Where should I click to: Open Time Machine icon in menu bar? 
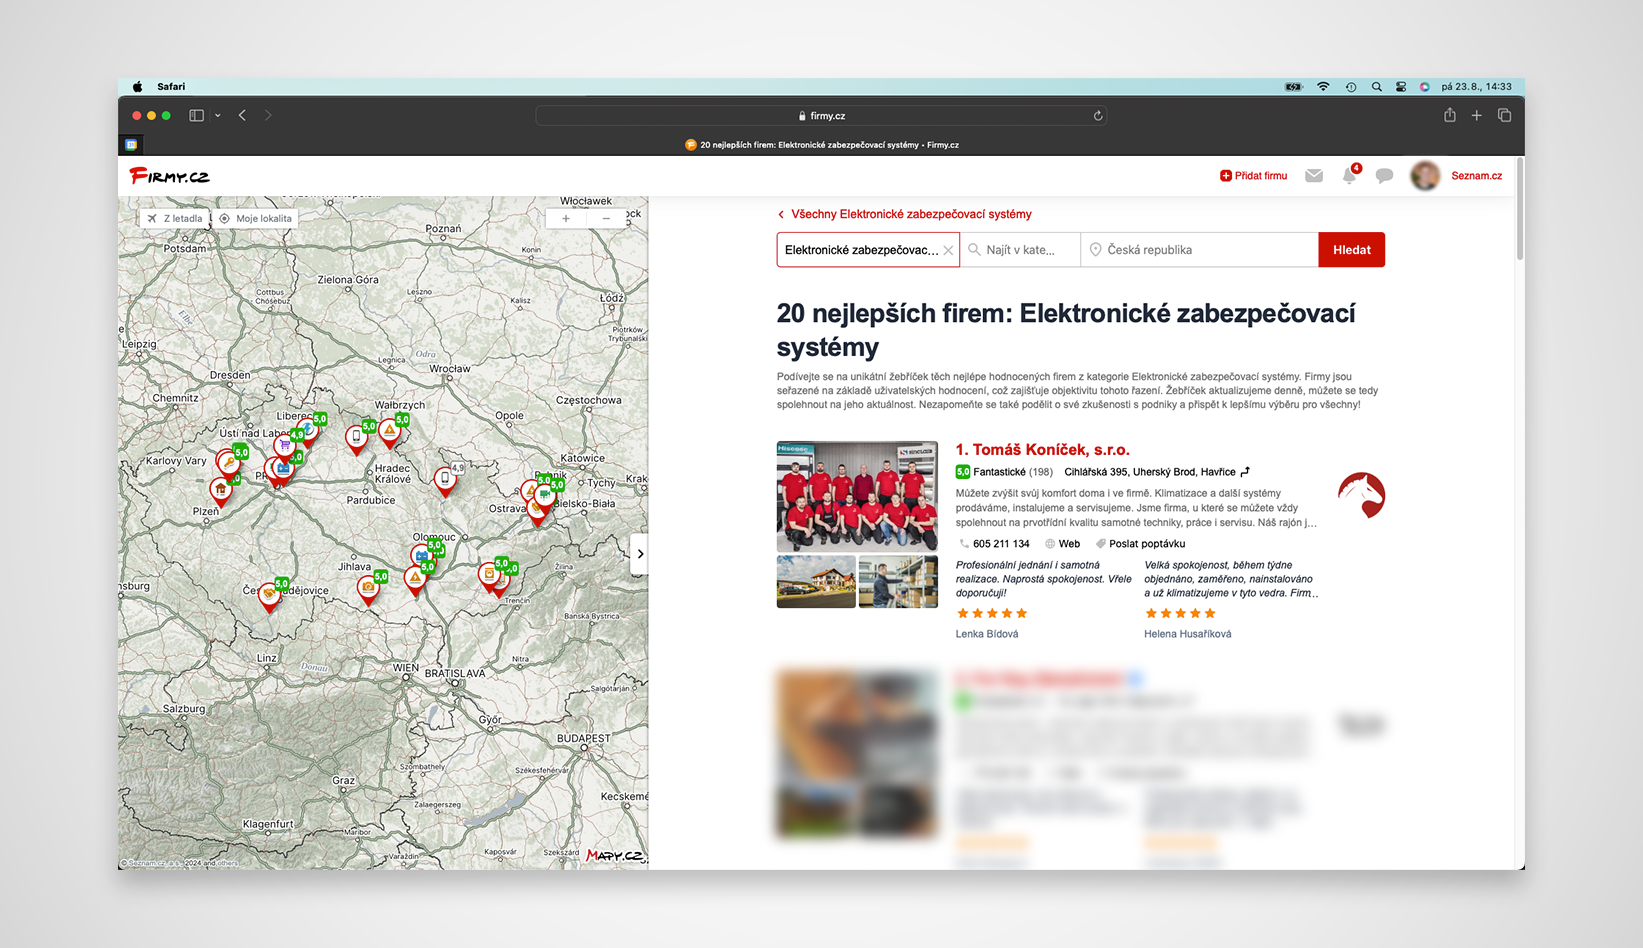(x=1351, y=87)
